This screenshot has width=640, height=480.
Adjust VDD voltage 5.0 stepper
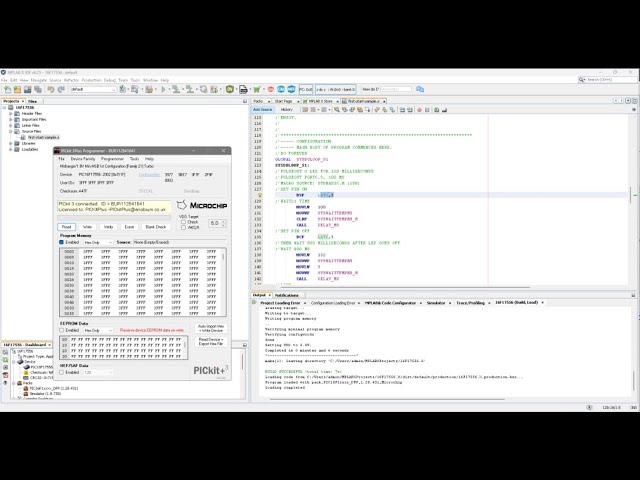(224, 223)
